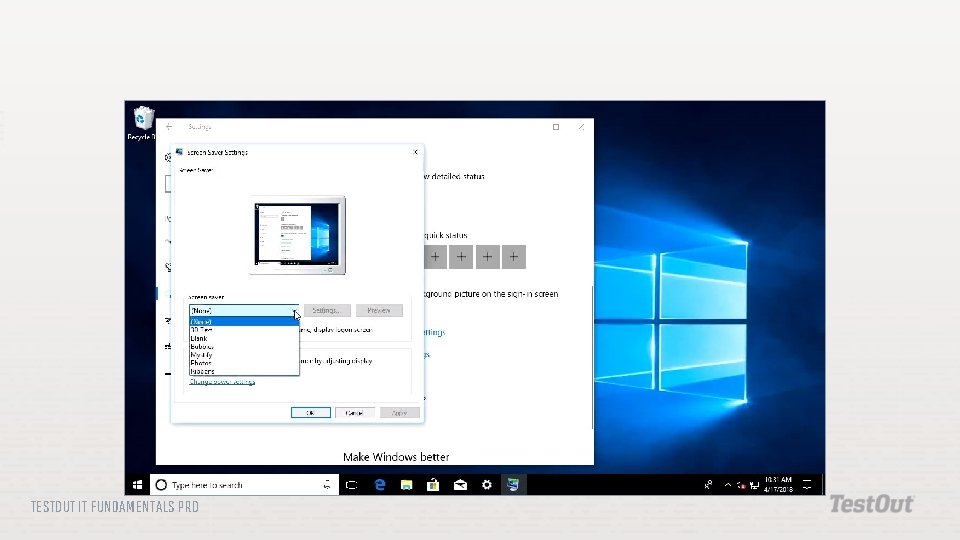
Task: Click Cancel in Screen Saver Settings
Action: click(354, 413)
